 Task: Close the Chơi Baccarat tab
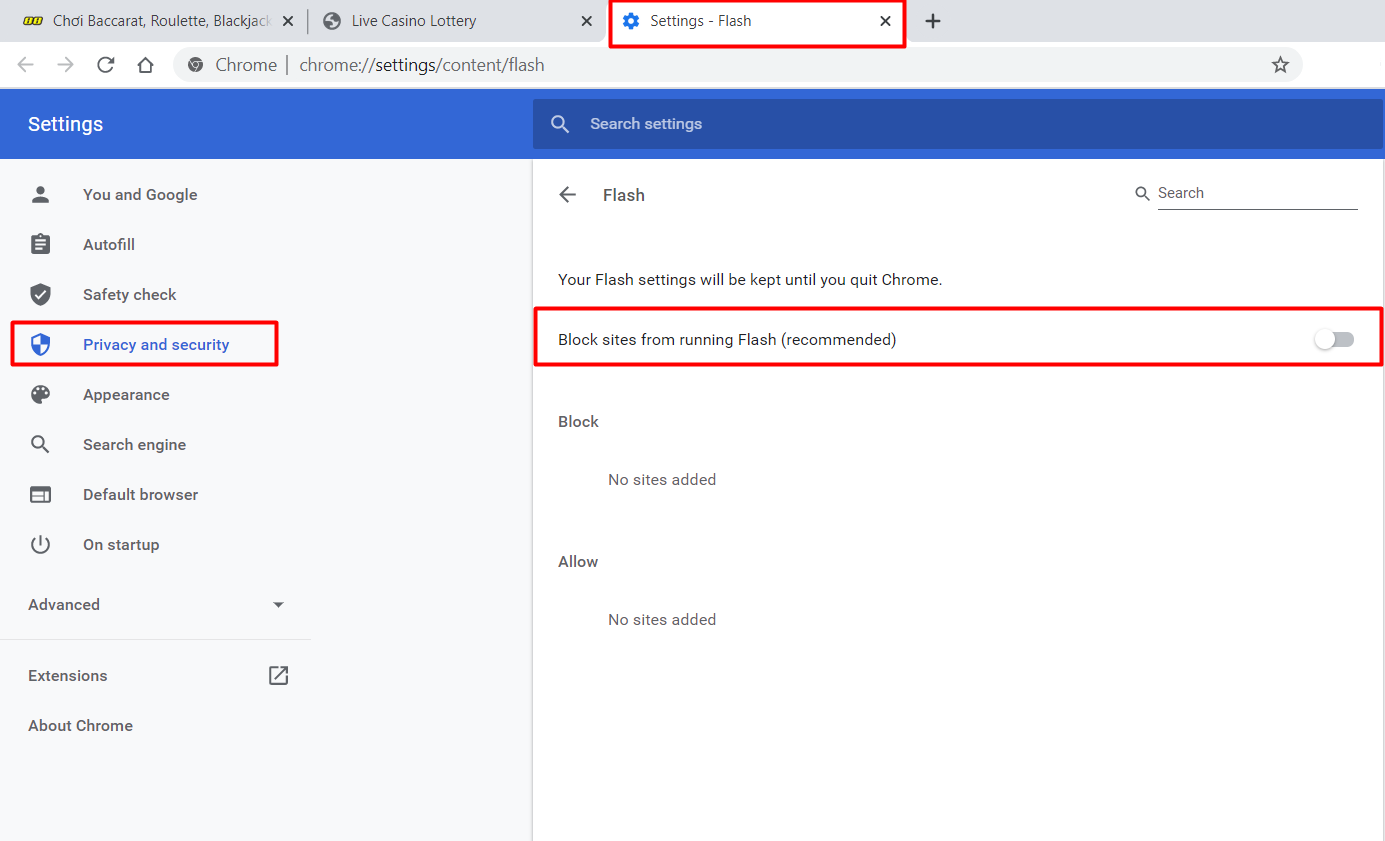(288, 21)
